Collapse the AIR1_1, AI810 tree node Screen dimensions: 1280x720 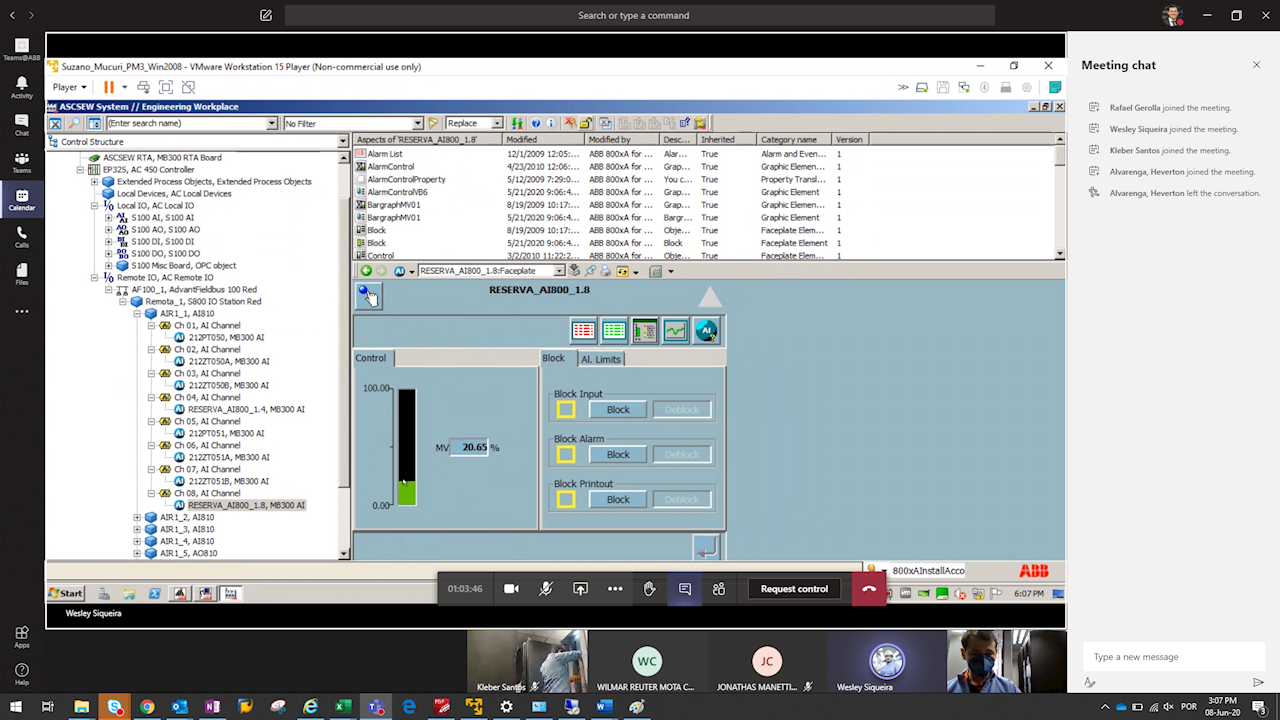[x=138, y=314]
